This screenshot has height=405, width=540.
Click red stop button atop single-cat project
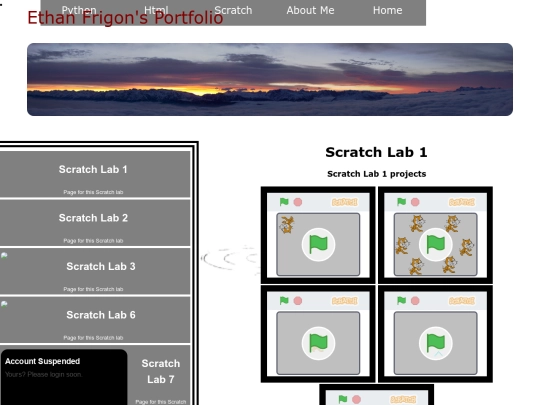298,202
